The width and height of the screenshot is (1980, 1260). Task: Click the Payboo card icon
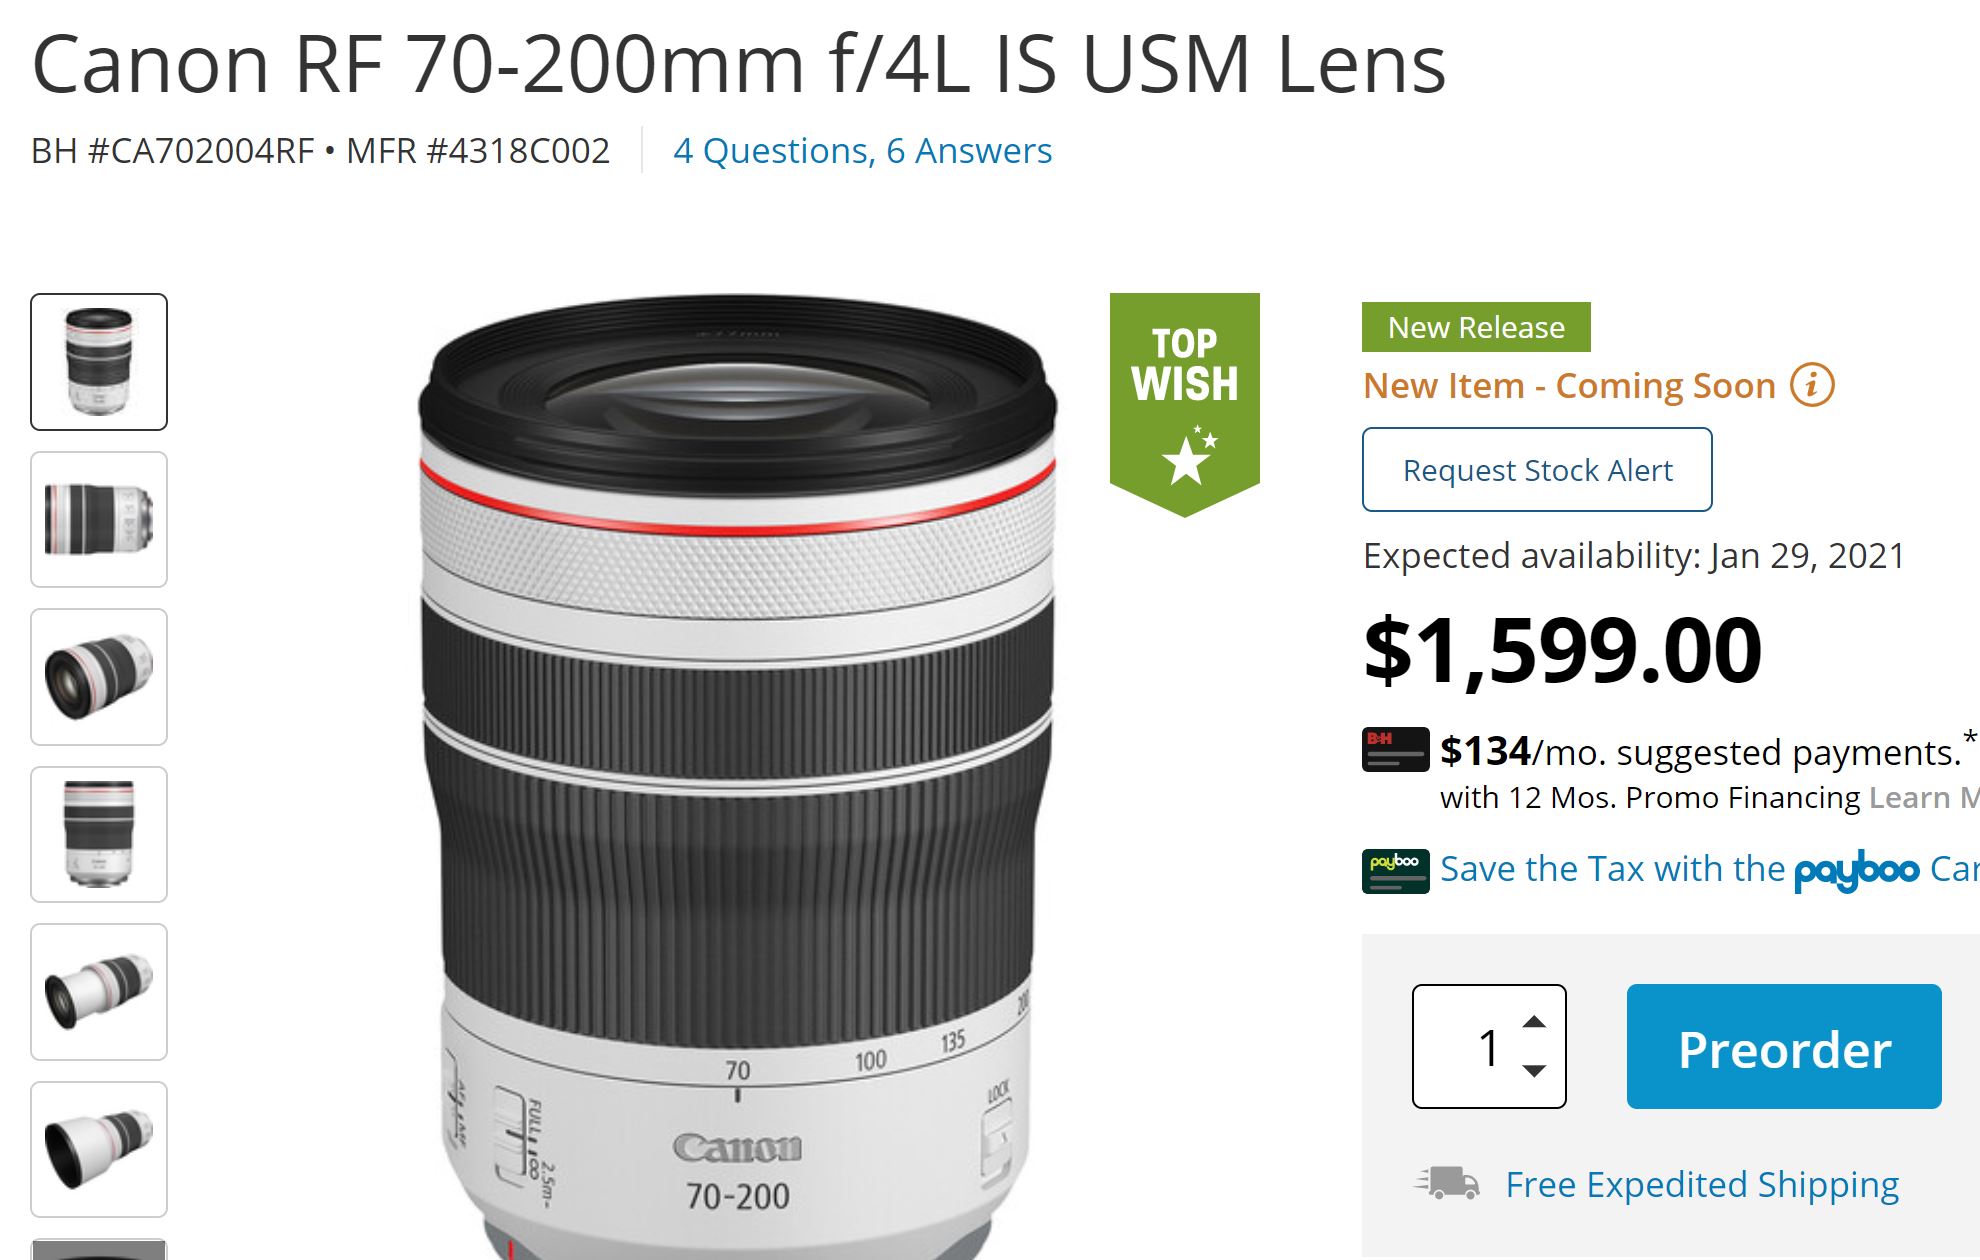(x=1395, y=870)
